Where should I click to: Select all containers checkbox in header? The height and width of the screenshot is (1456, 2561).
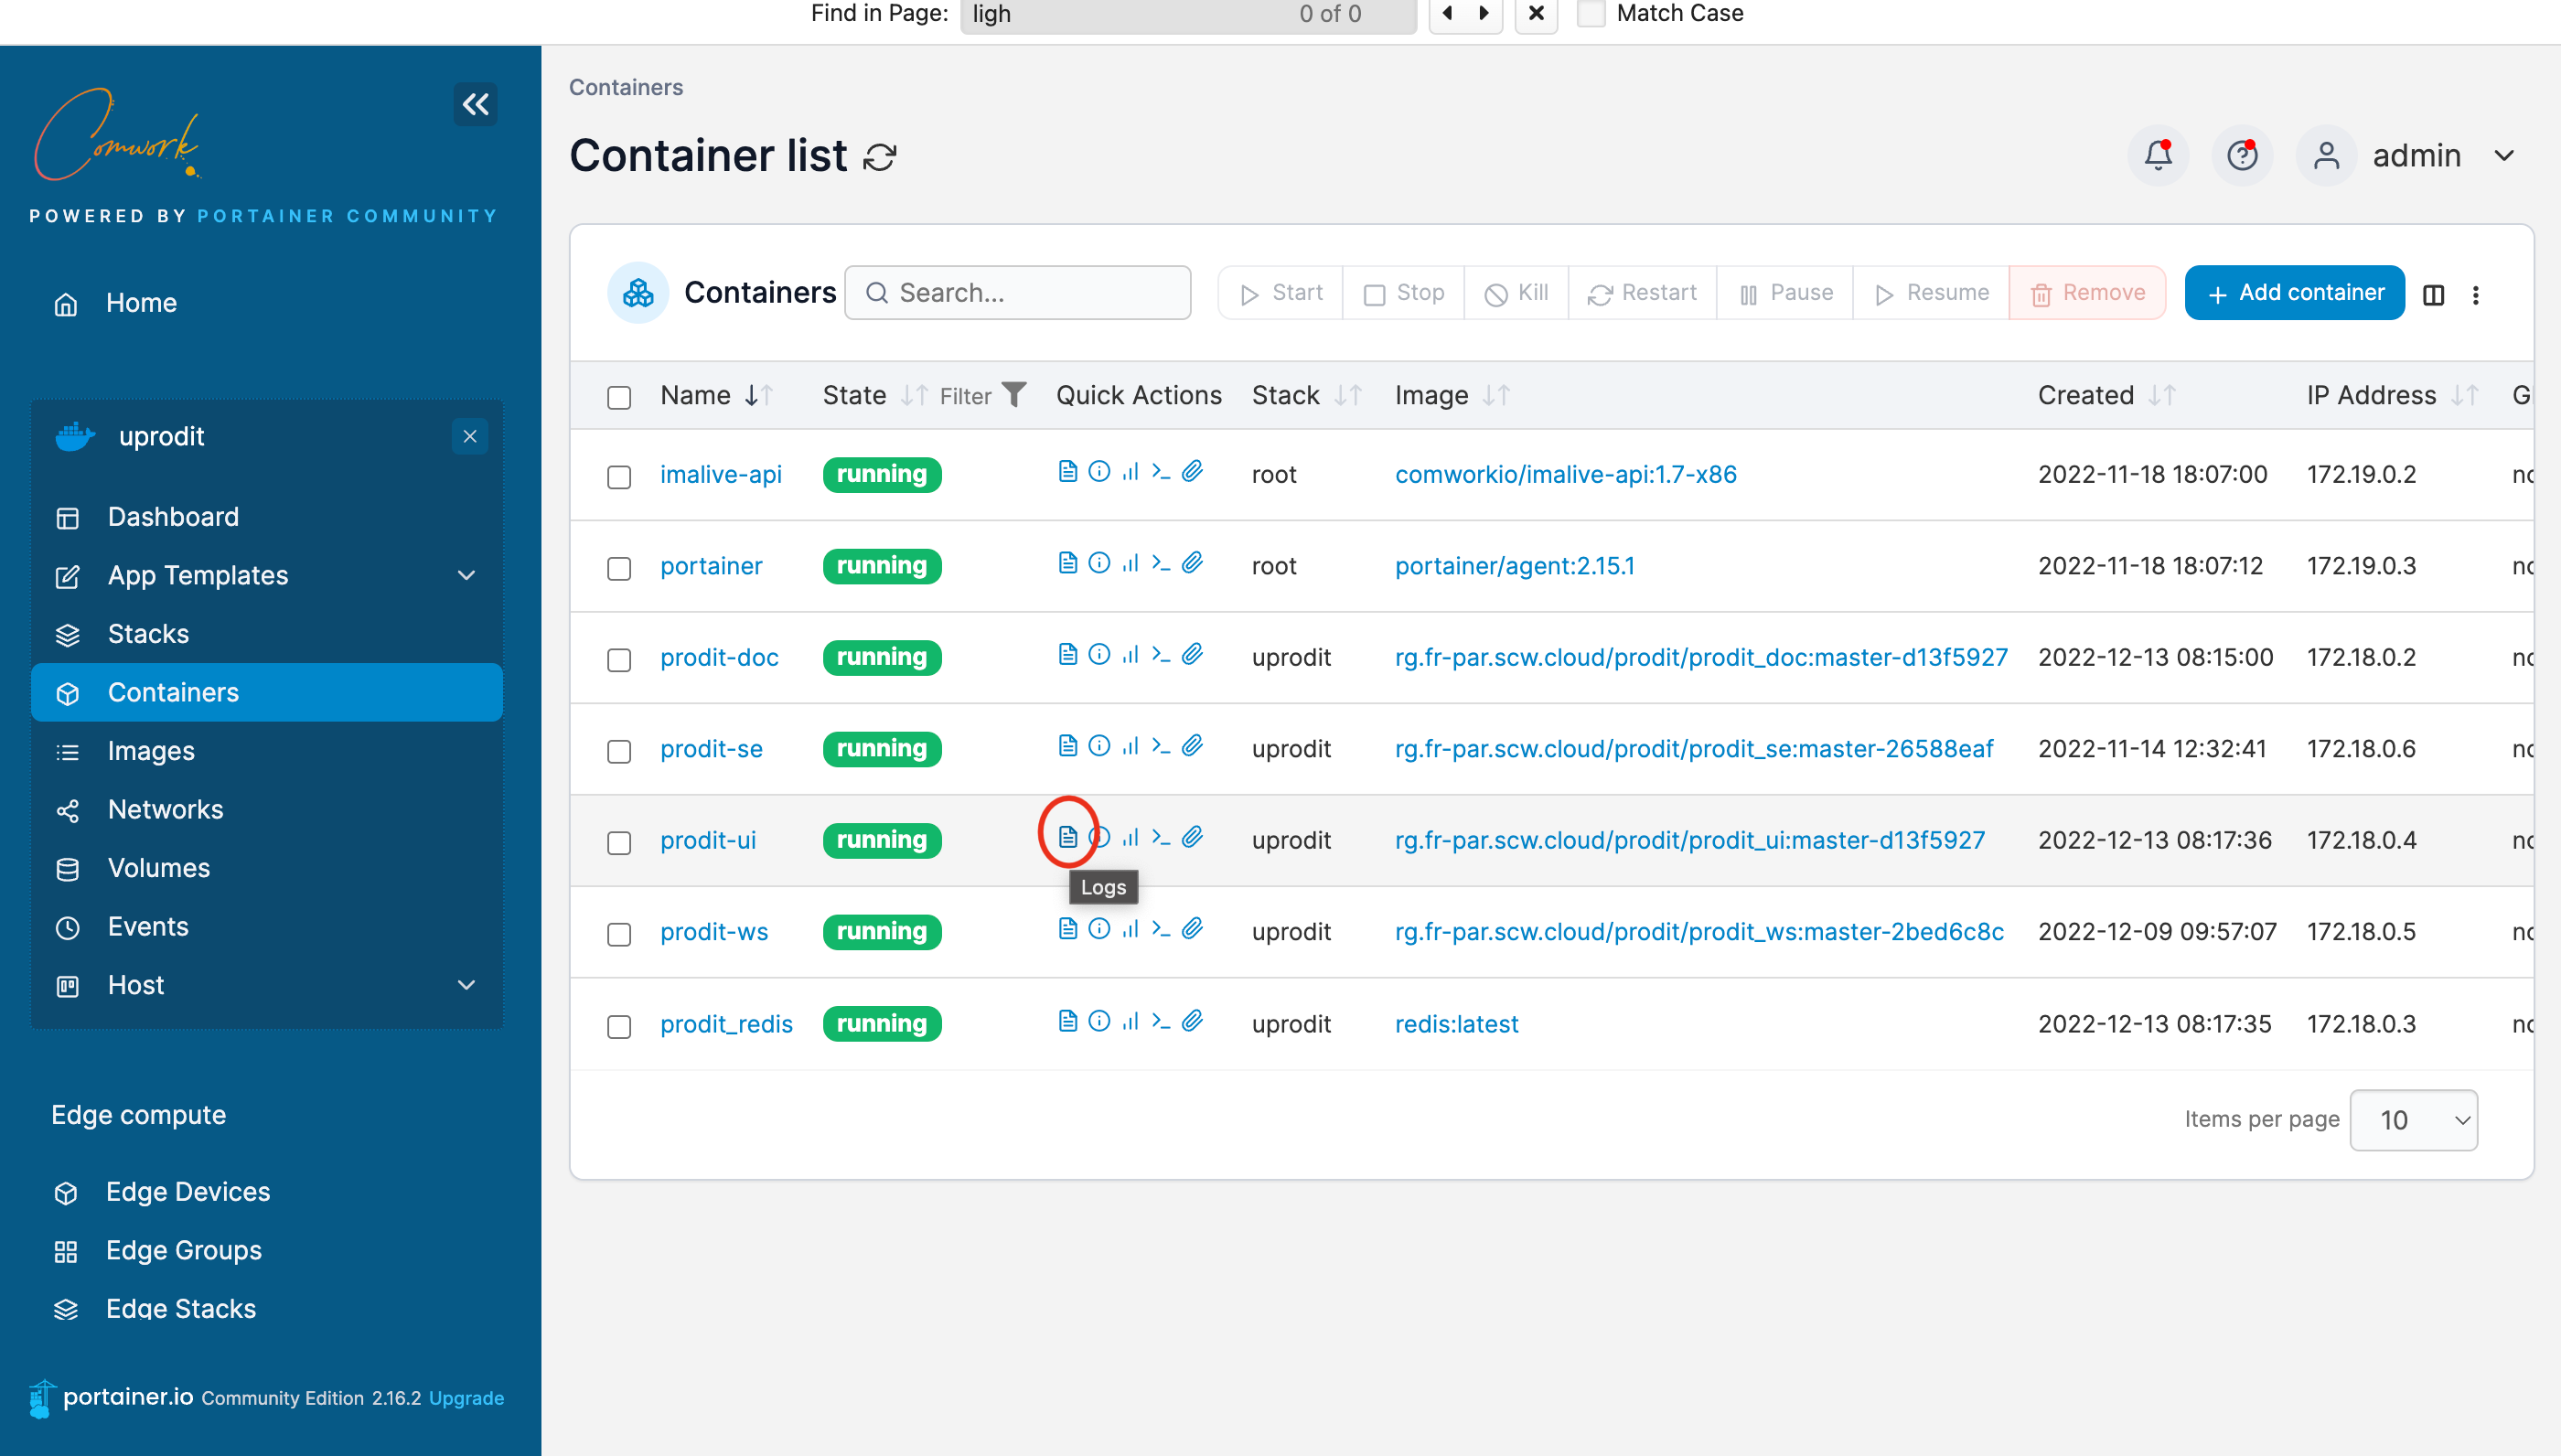619,398
